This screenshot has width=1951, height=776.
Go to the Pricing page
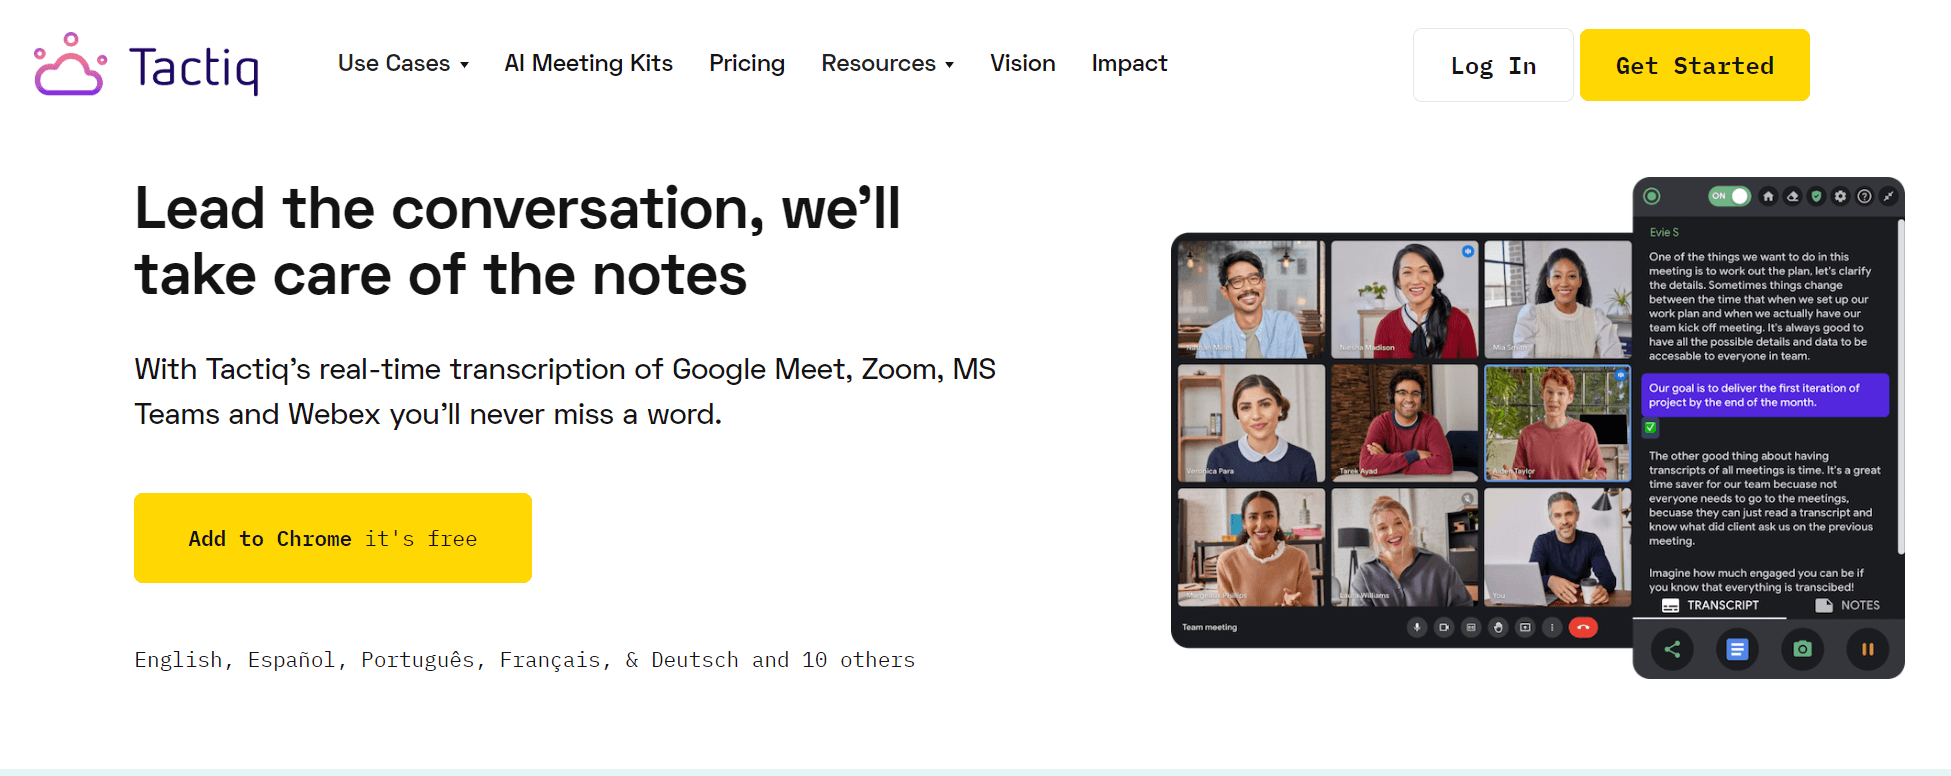(747, 63)
